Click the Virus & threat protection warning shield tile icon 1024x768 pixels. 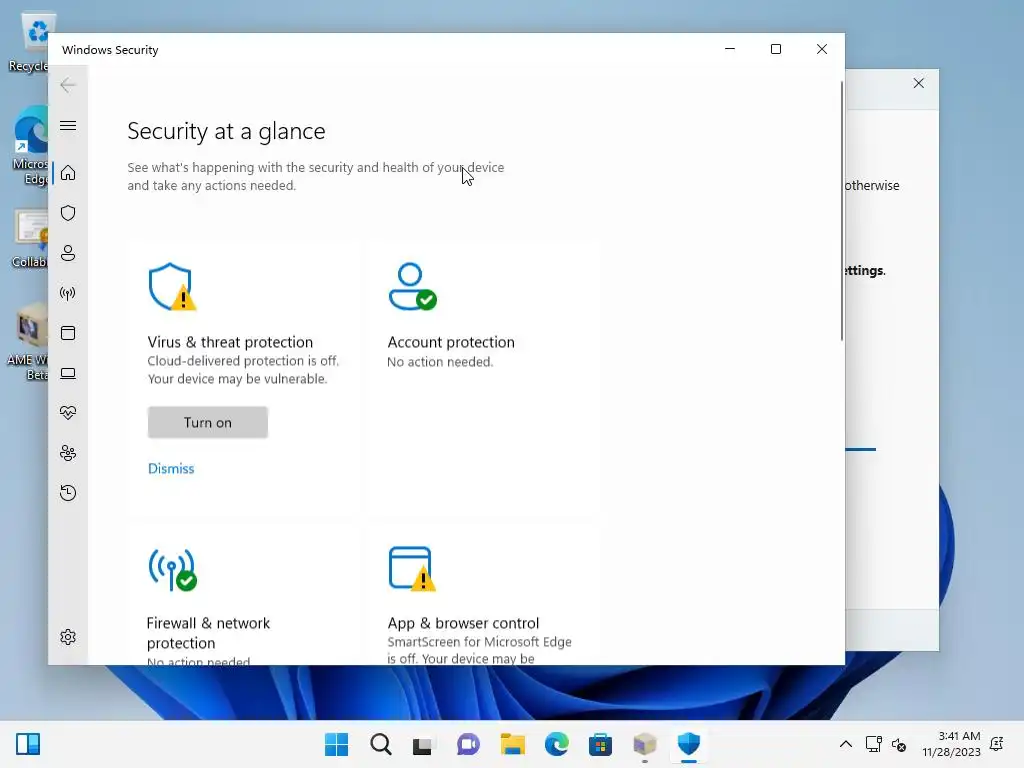pyautogui.click(x=172, y=287)
